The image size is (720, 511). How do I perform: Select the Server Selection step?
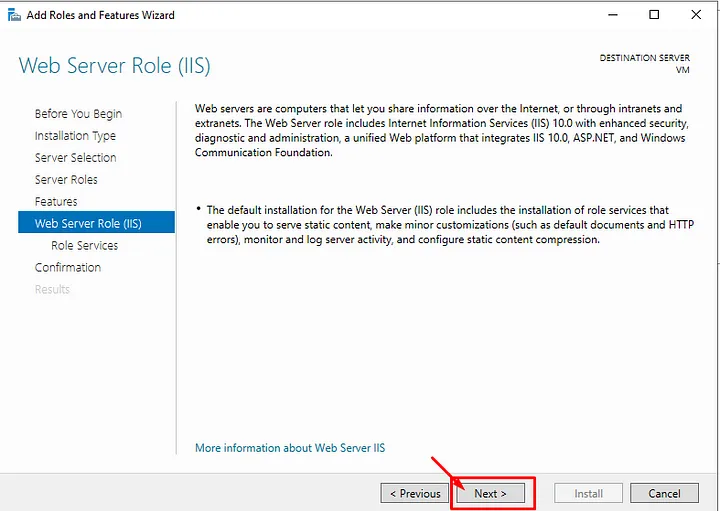75,158
